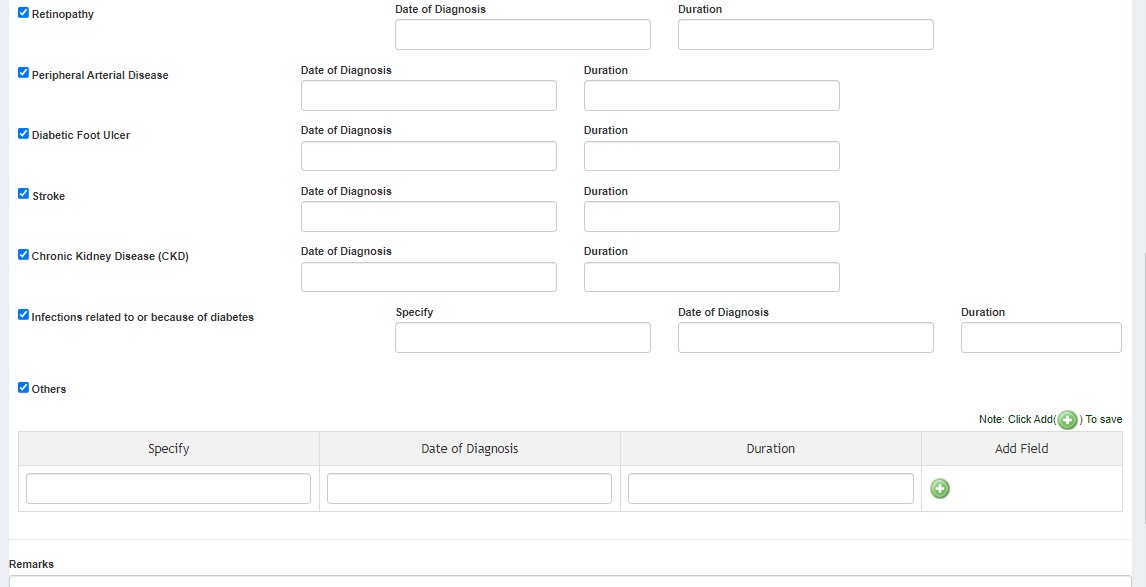Click the Infections Duration field
Screen dimensions: 1146x587
coord(1040,338)
